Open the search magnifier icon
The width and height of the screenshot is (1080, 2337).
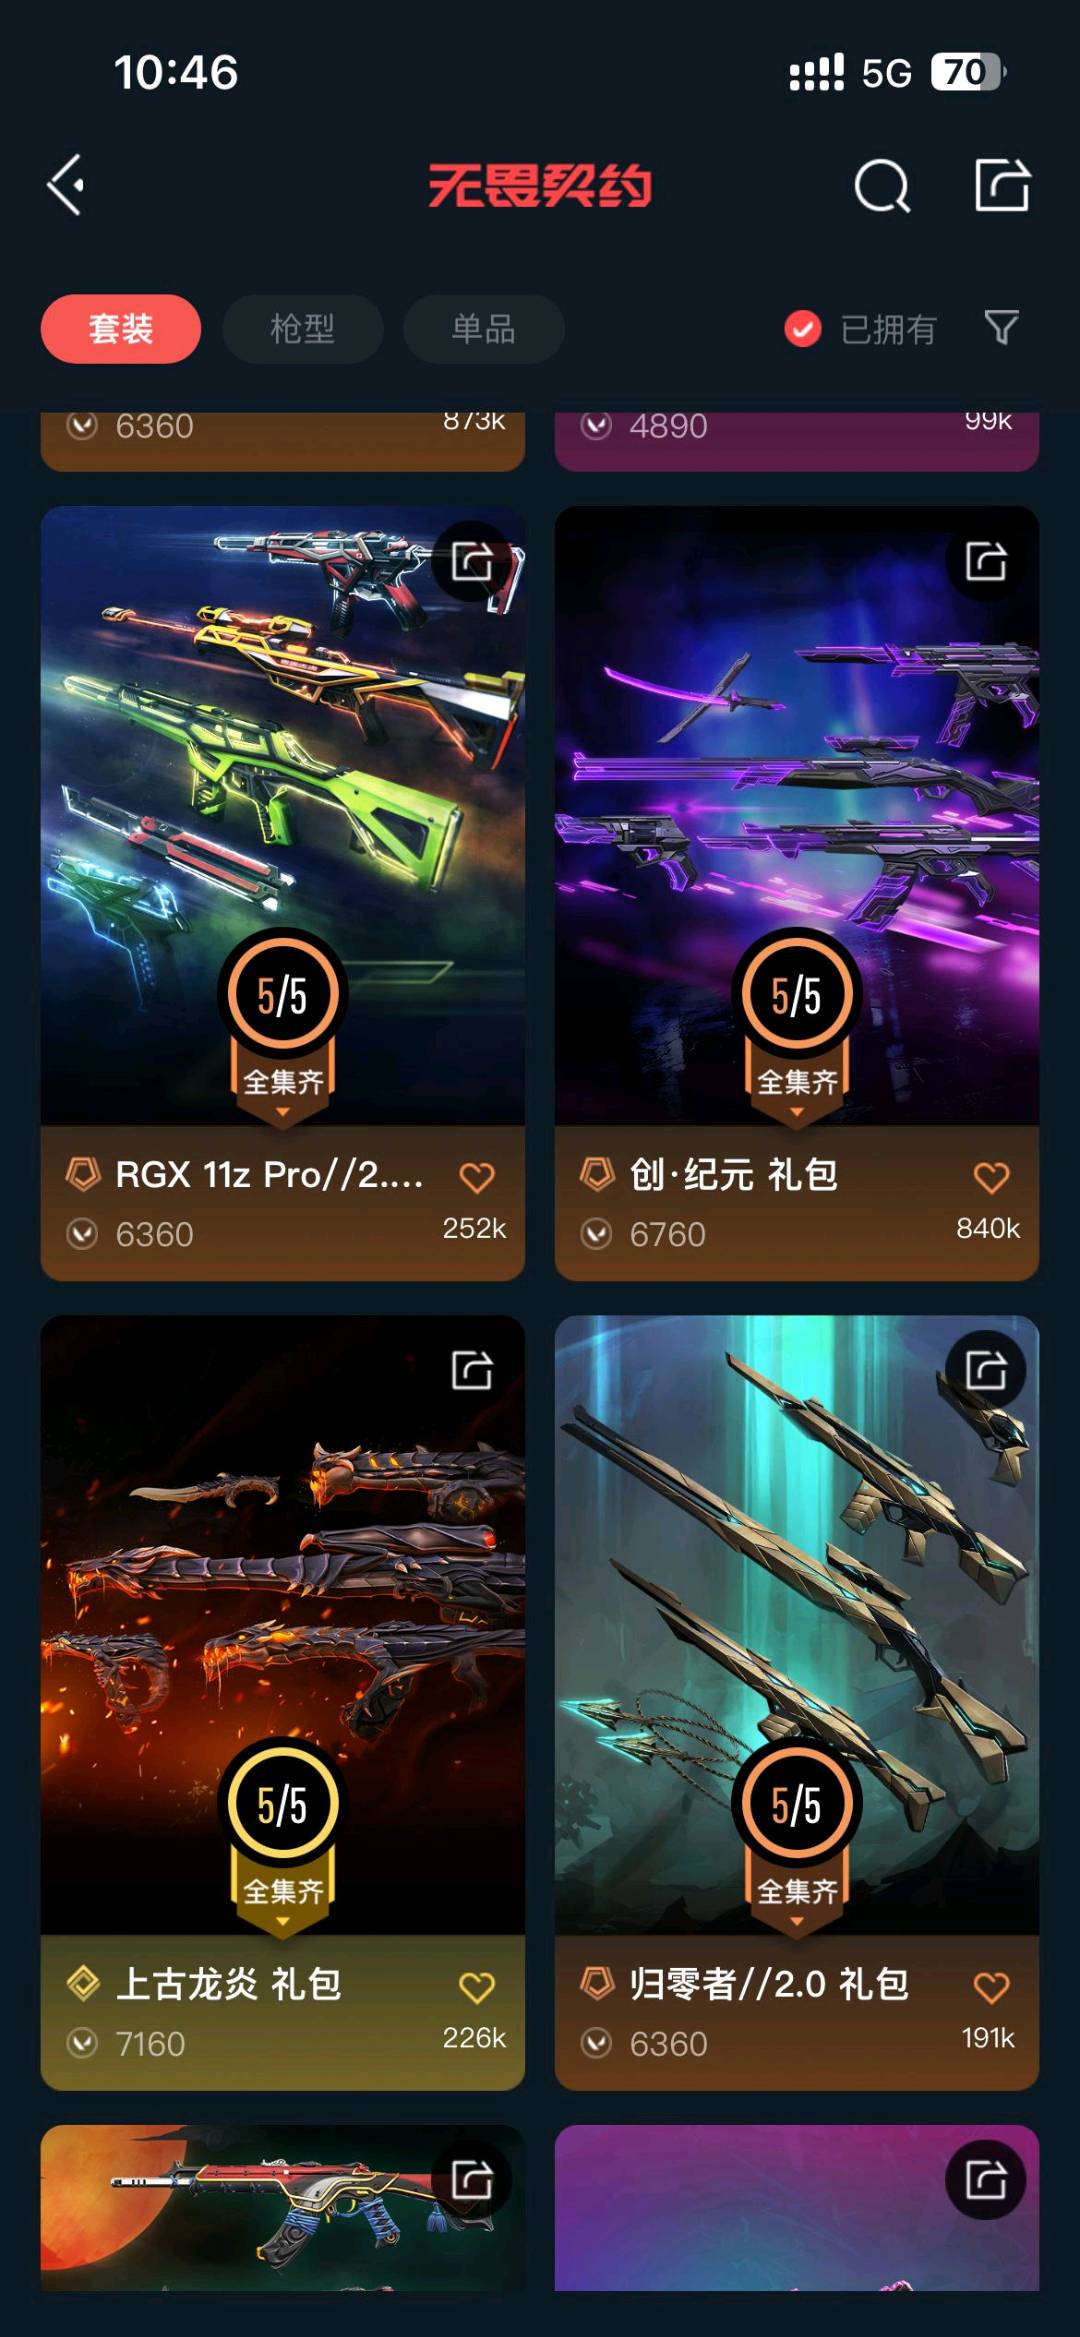[882, 186]
